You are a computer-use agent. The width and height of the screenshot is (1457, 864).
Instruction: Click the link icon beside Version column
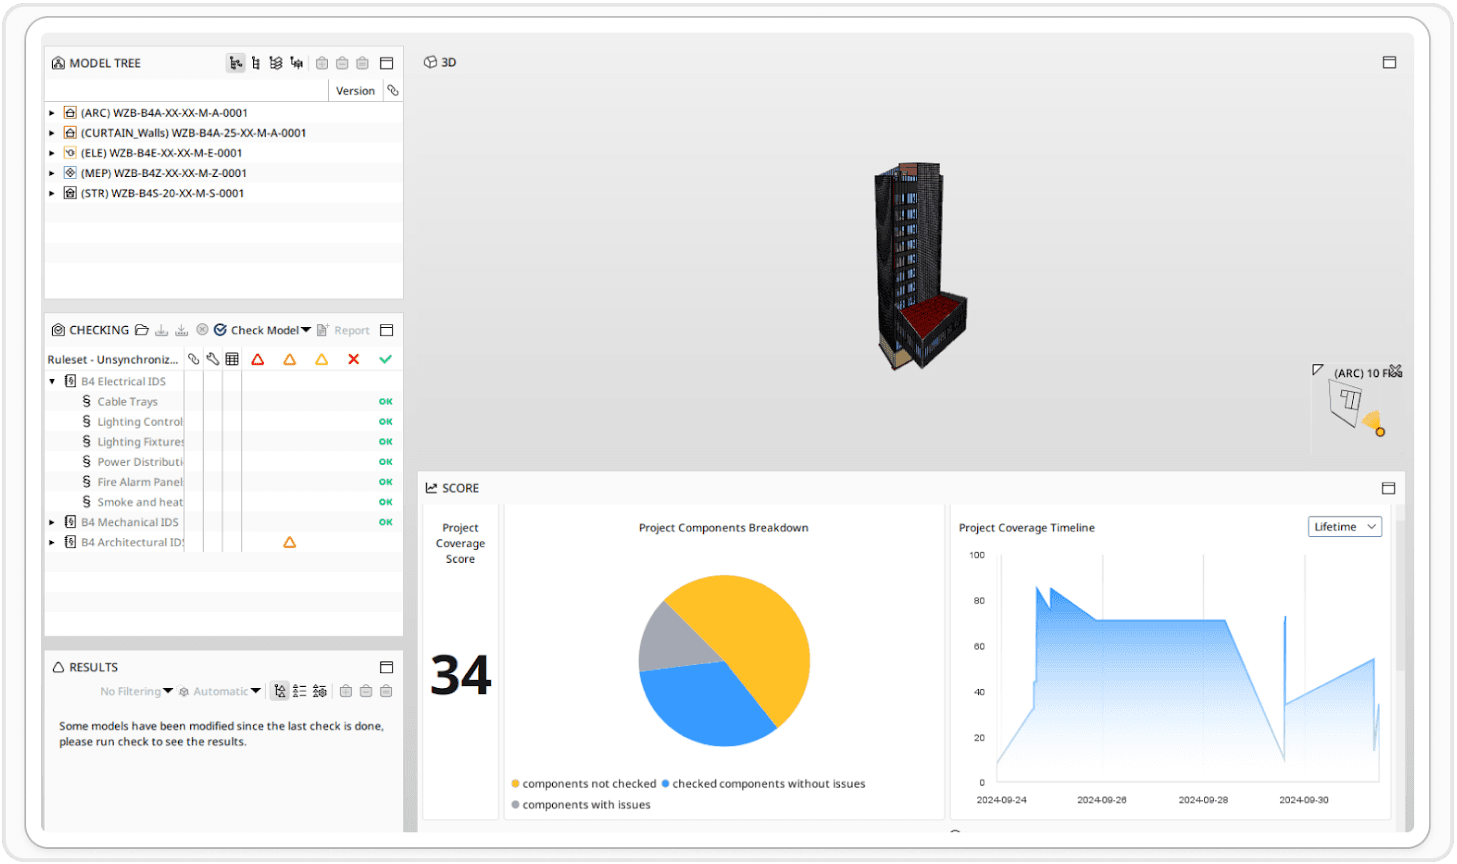point(393,90)
